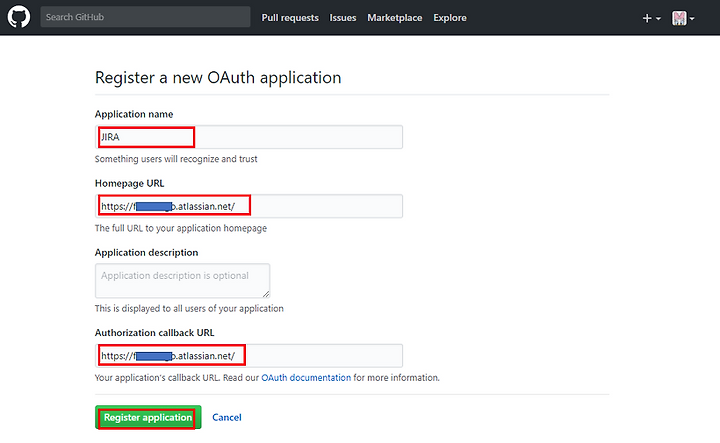This screenshot has height=443, width=720.
Task: Click the Homepage URL input field
Action: [249, 206]
